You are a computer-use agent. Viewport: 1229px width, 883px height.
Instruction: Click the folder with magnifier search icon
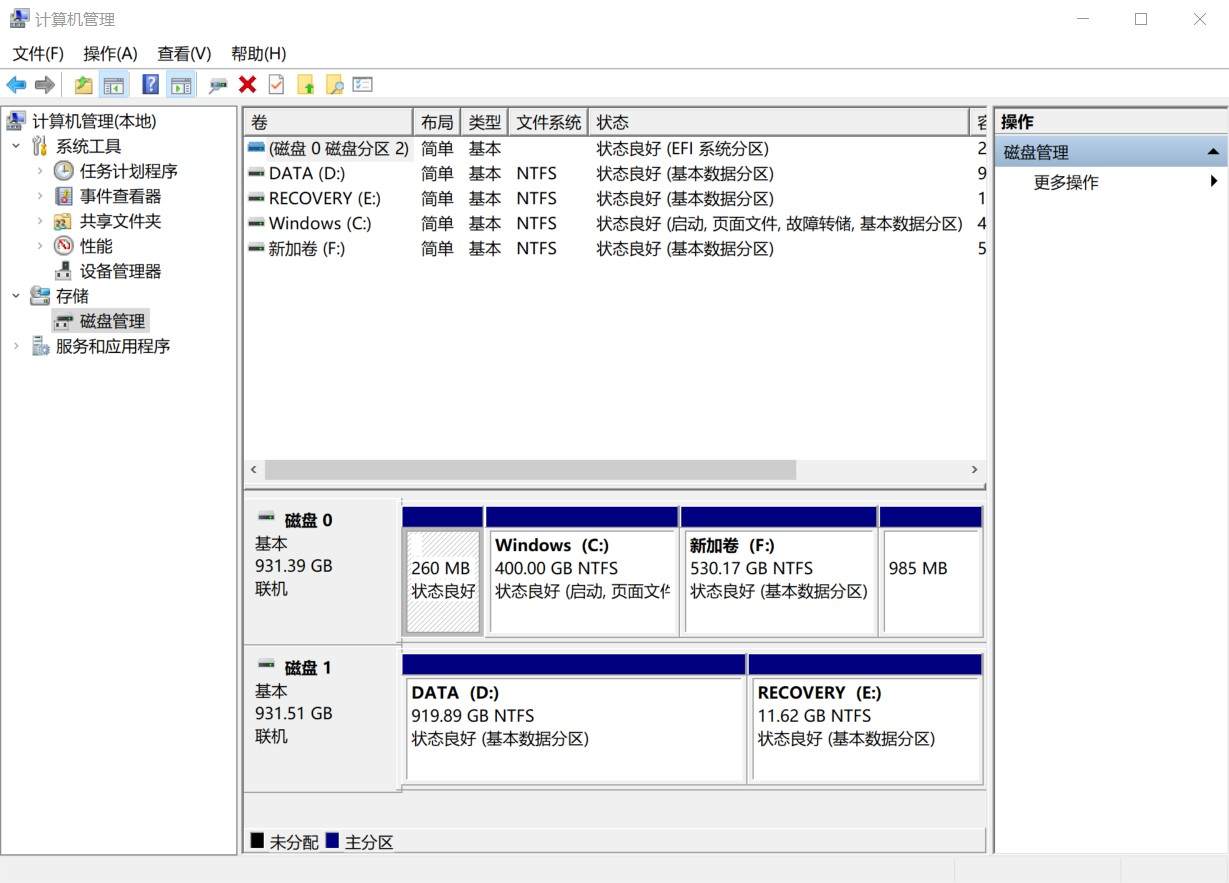334,85
